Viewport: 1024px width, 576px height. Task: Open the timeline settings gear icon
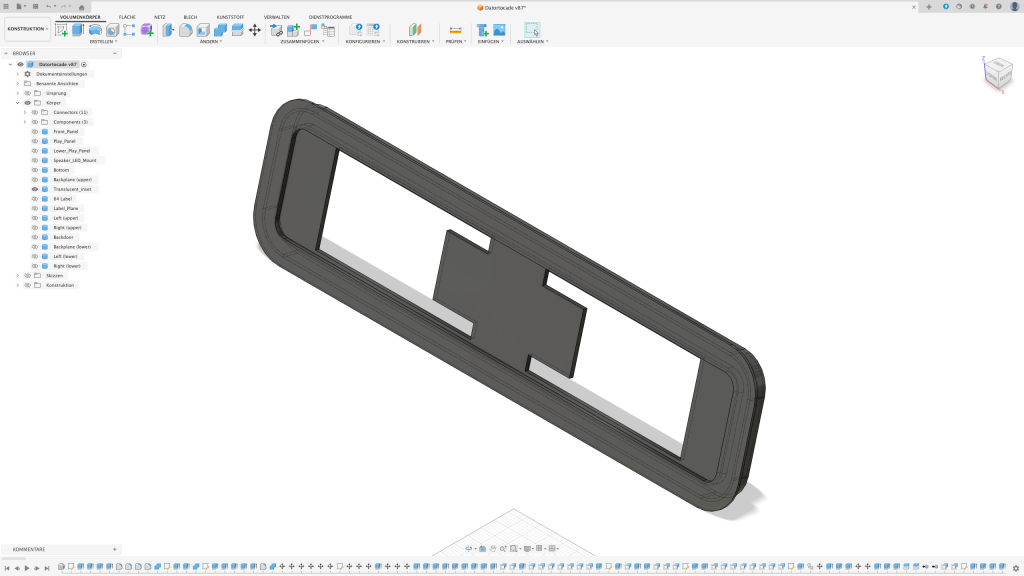click(x=1016, y=568)
